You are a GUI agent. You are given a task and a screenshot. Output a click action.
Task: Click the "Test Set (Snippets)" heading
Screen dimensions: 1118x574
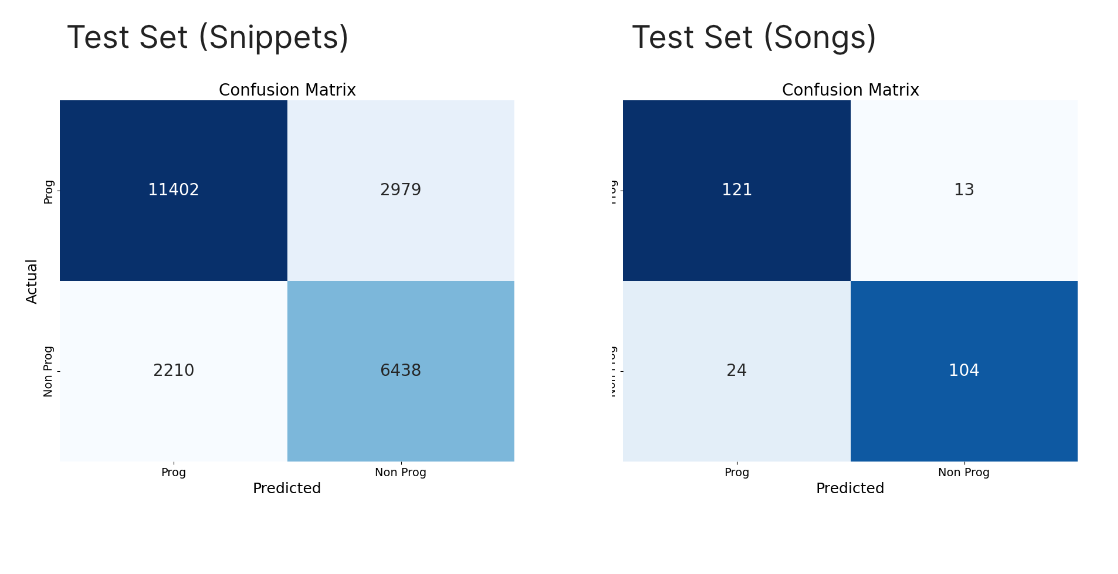(208, 38)
